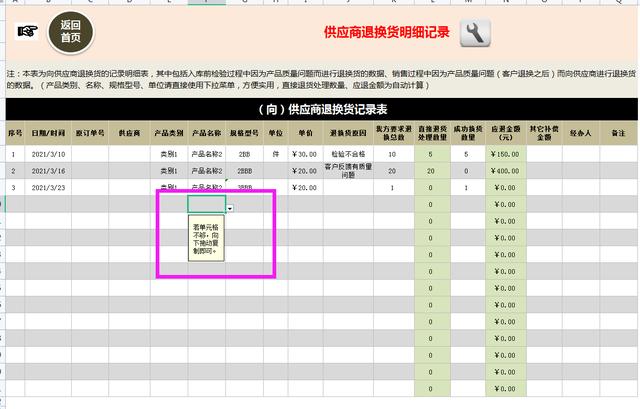The image size is (640, 409).
Task: Click the 供应商 column header
Action: (129, 133)
